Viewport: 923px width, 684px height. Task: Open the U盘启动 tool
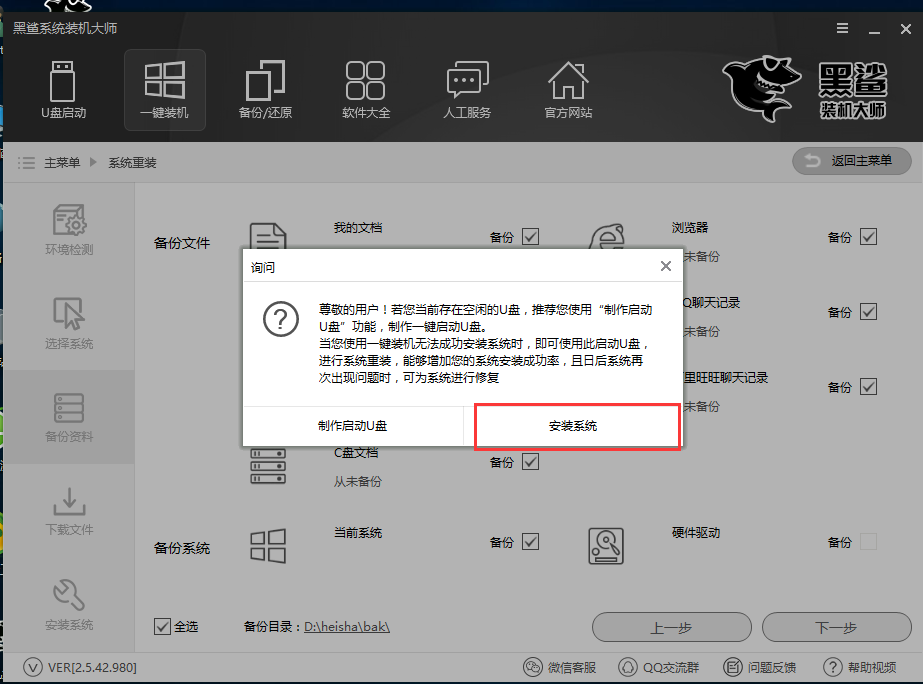pos(63,89)
